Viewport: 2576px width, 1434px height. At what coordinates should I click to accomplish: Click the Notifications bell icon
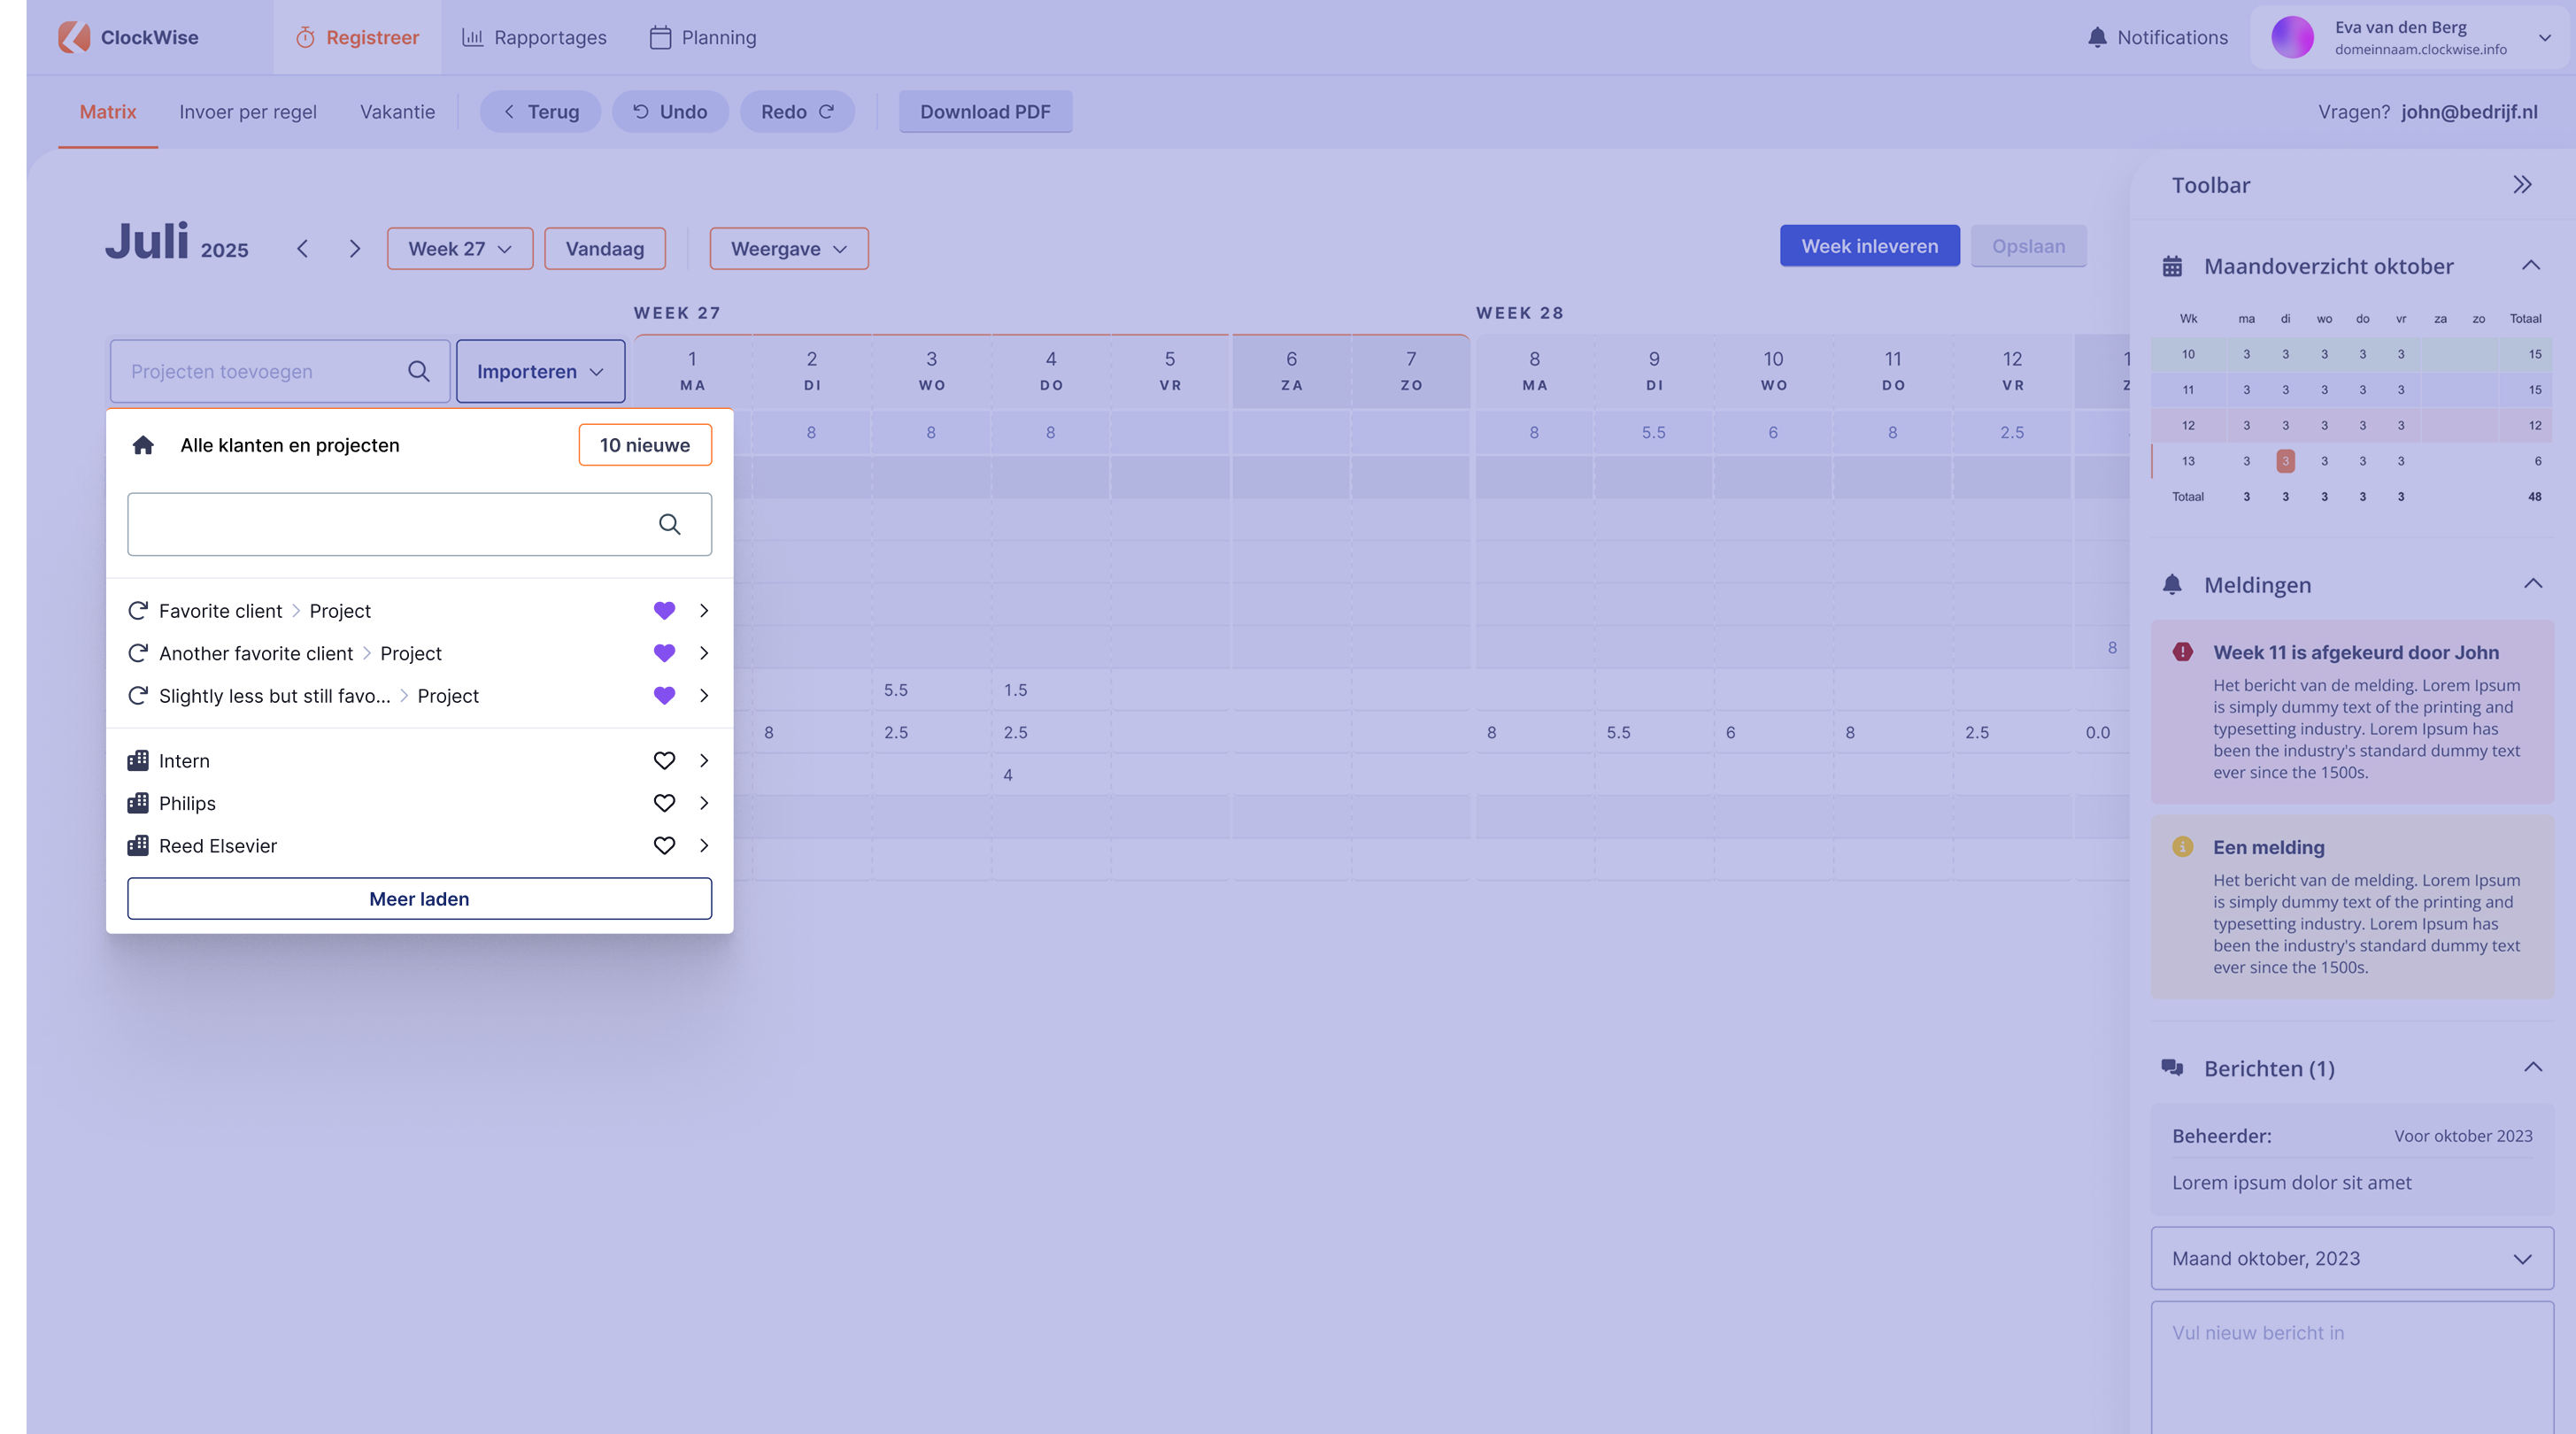pyautogui.click(x=2097, y=37)
